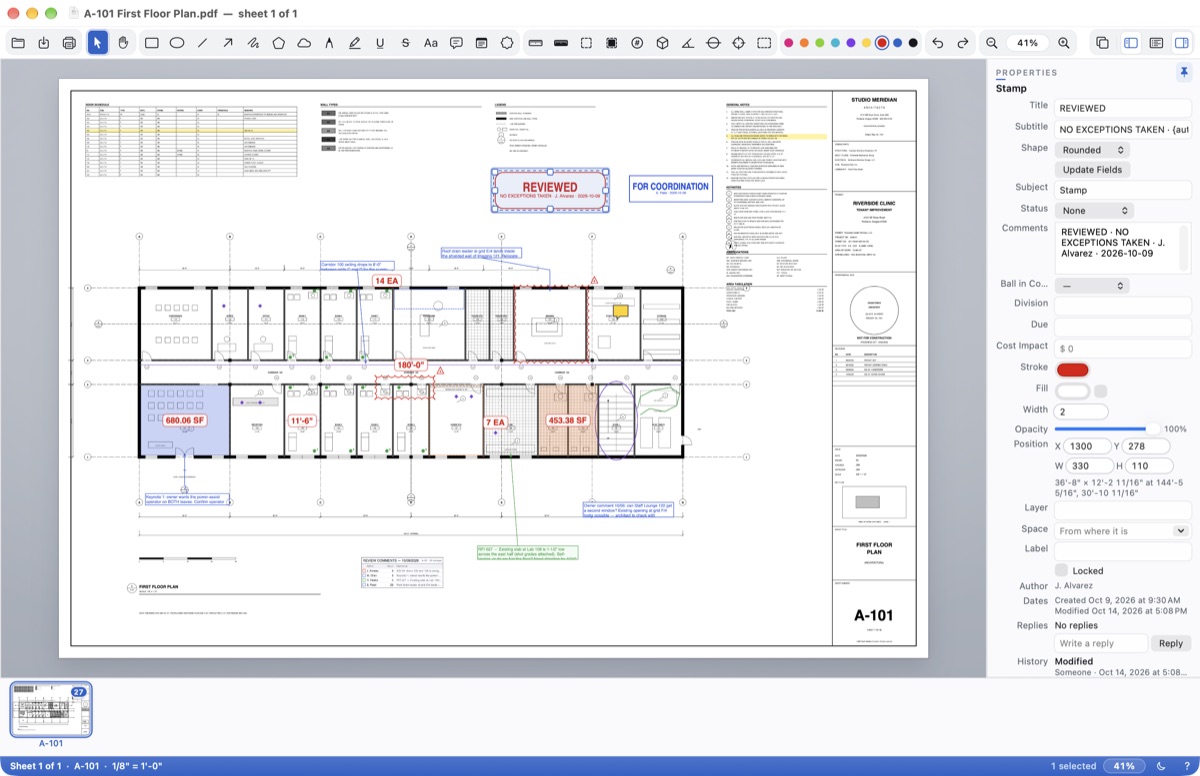Select the Aa text box tool
The image size is (1200, 776).
[431, 43]
